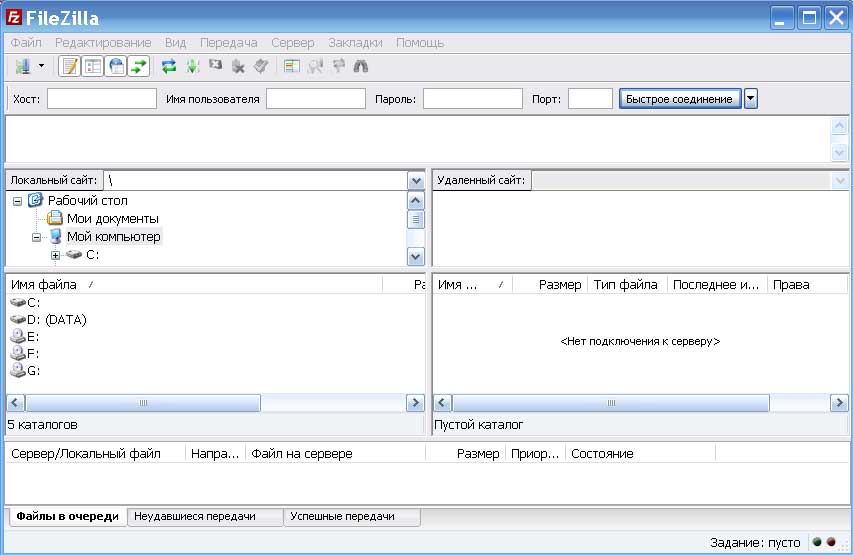Image resolution: width=853 pixels, height=555 pixels.
Task: Open the directory listing filters icon
Action: pos(292,66)
